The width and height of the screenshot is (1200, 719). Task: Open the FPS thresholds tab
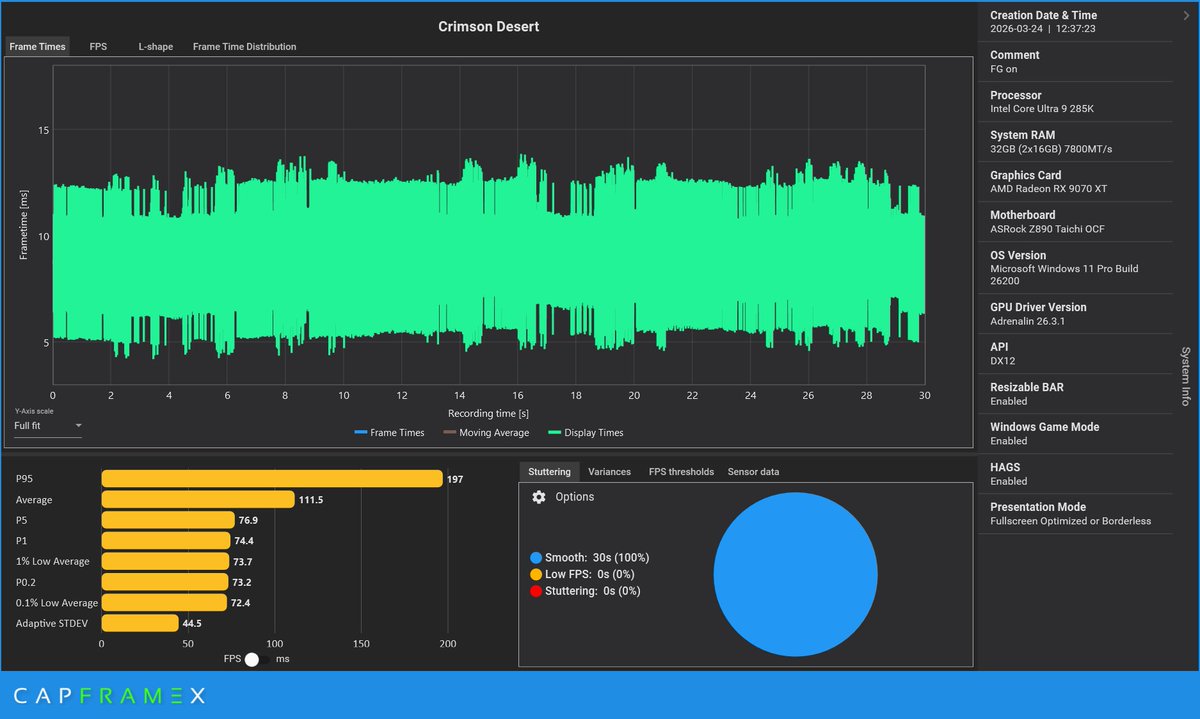(681, 471)
